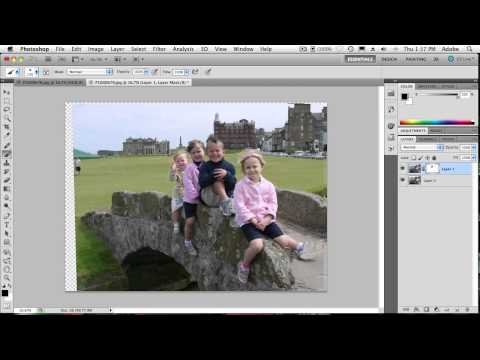Click the Add layer style fx icon

point(416,309)
